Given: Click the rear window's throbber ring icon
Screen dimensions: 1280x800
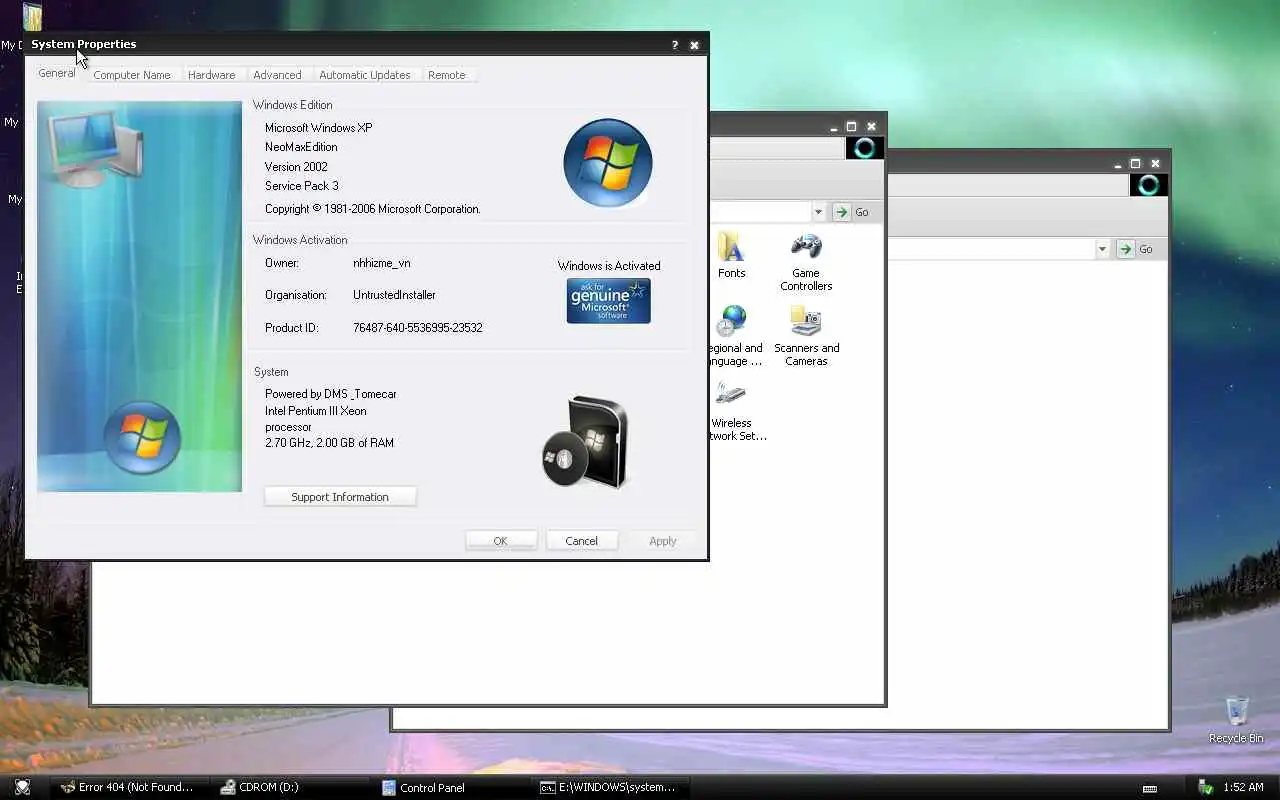Looking at the screenshot, I should tap(1149, 185).
